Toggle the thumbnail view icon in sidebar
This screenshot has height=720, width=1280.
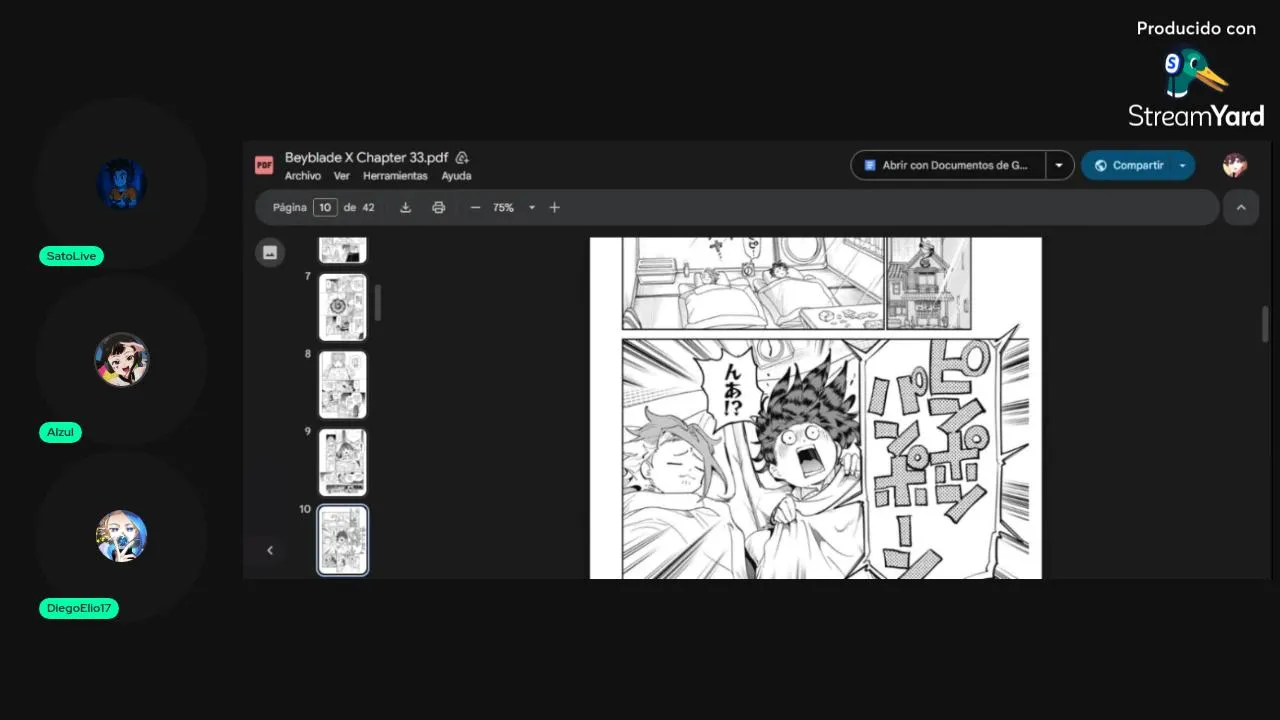tap(270, 252)
